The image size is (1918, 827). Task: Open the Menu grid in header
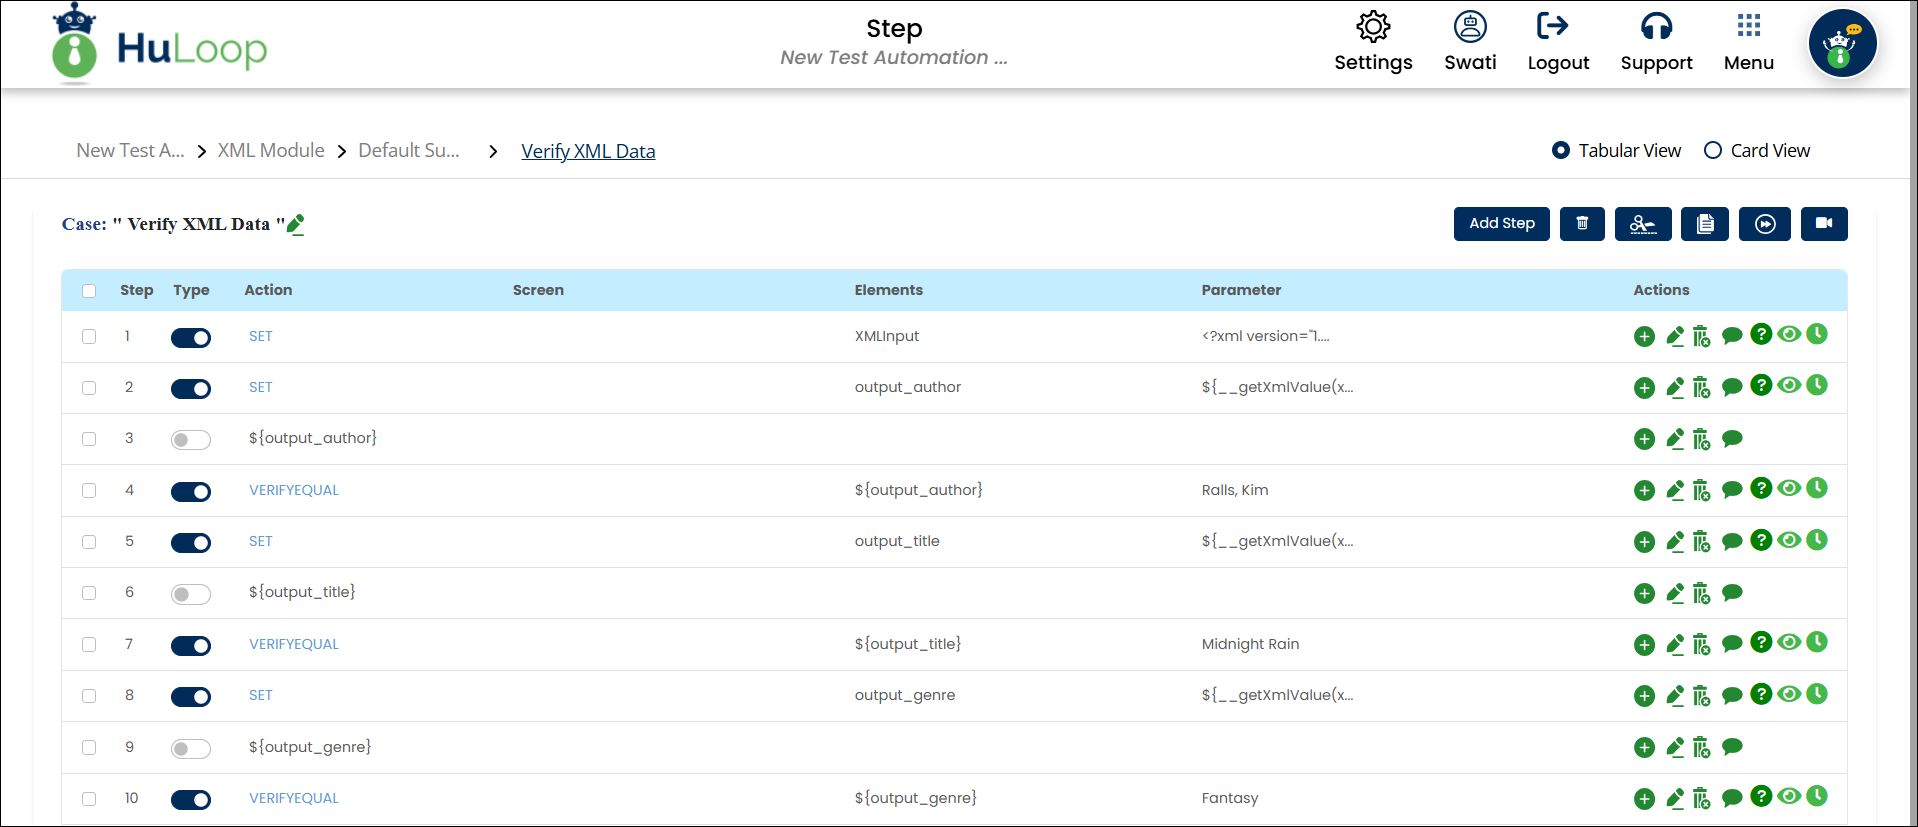[x=1748, y=42]
